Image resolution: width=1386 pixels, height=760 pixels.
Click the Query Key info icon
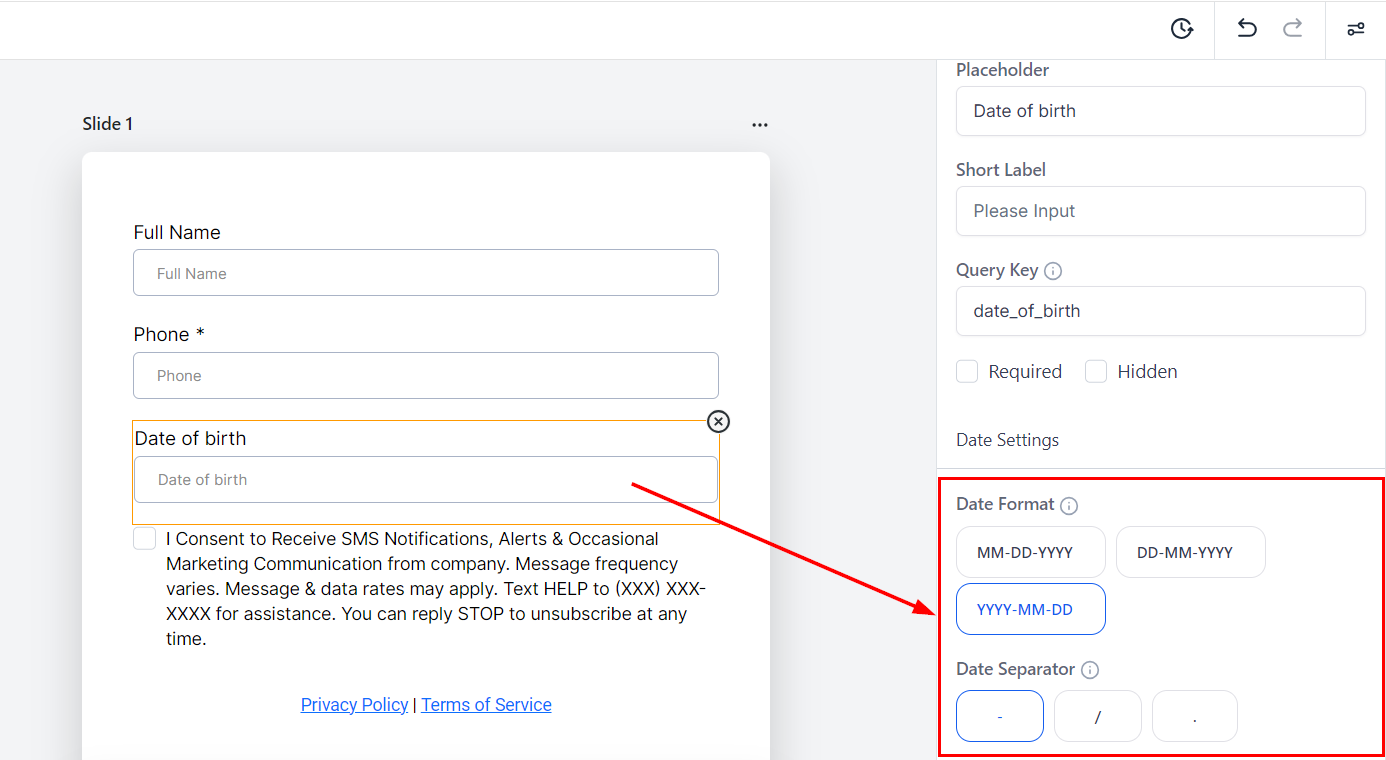coord(1053,271)
